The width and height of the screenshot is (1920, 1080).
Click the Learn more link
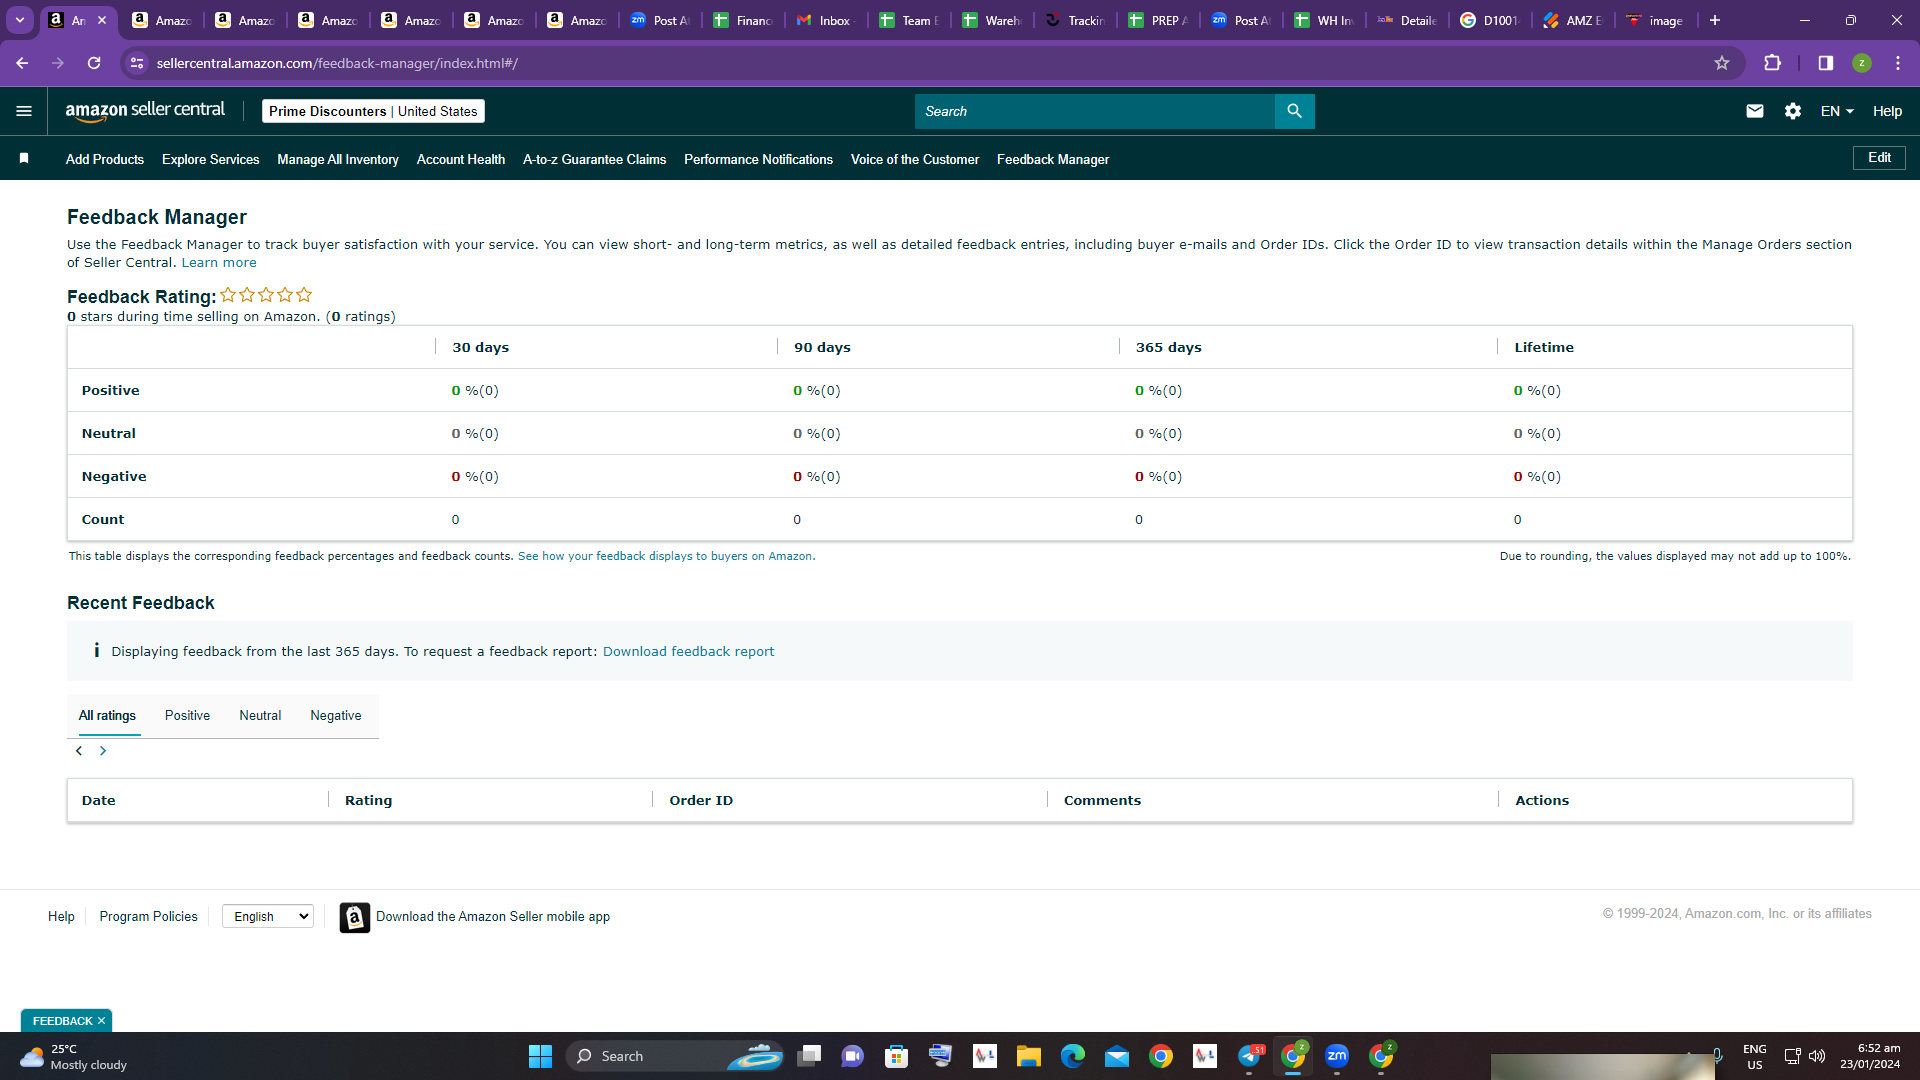click(x=219, y=263)
